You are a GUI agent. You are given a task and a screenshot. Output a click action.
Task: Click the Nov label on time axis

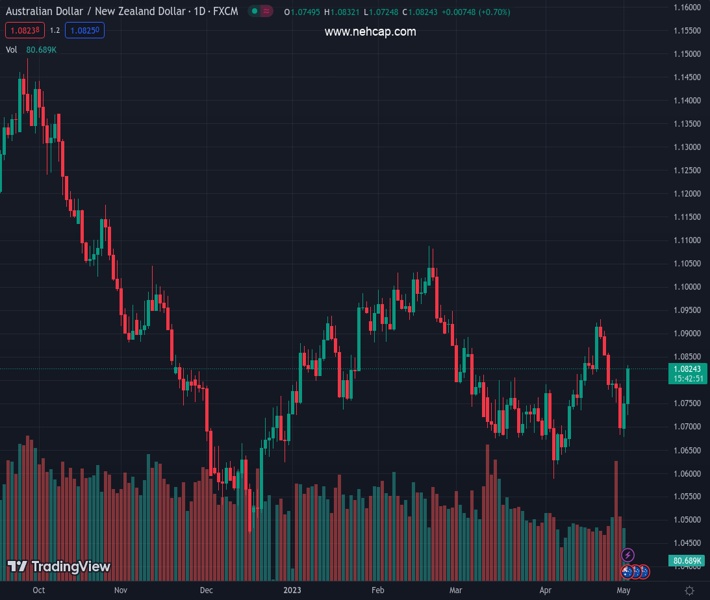click(120, 590)
